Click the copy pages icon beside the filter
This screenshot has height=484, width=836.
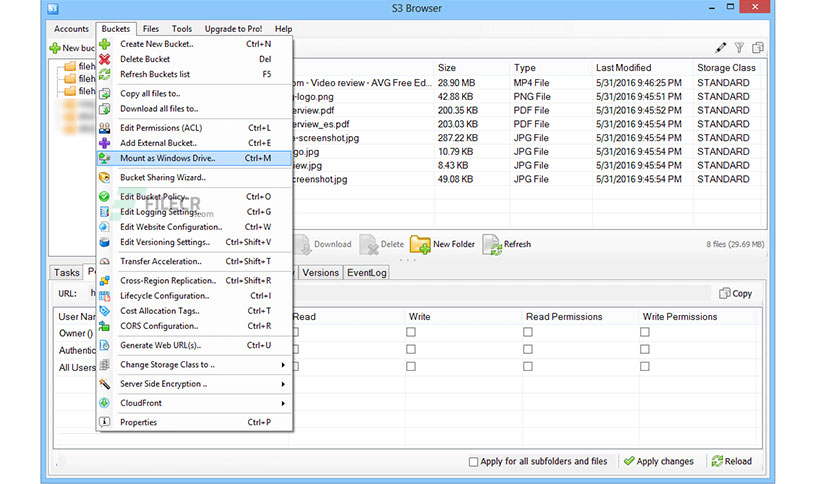(758, 48)
